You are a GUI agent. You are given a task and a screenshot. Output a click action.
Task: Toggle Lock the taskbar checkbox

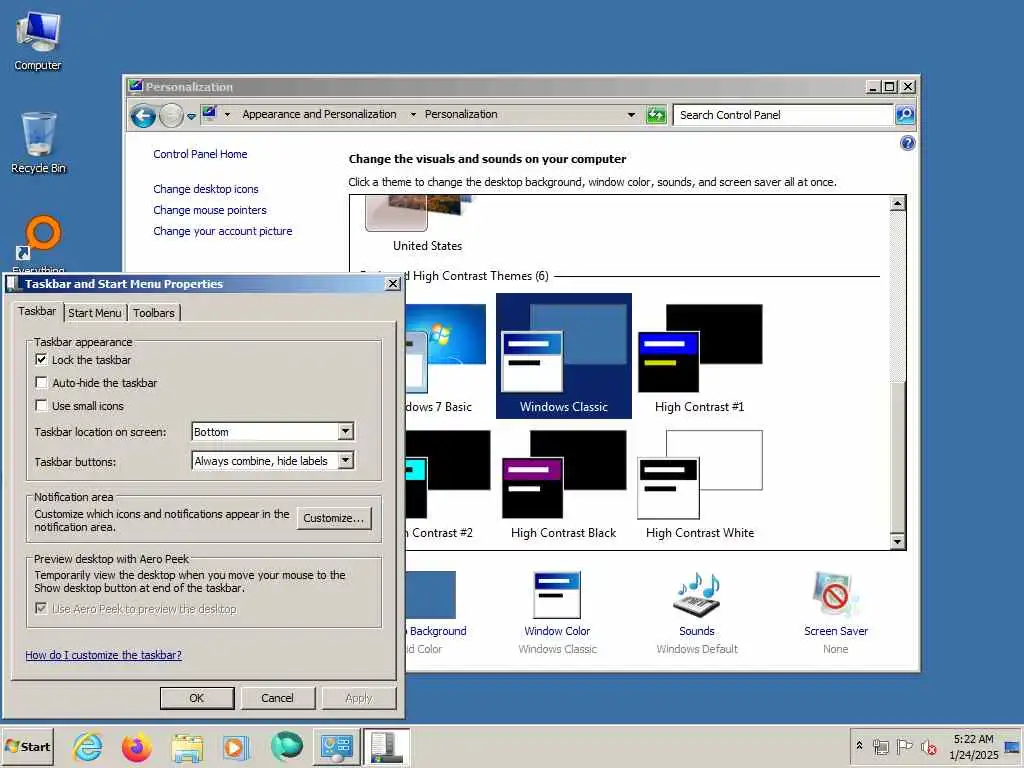coord(41,360)
